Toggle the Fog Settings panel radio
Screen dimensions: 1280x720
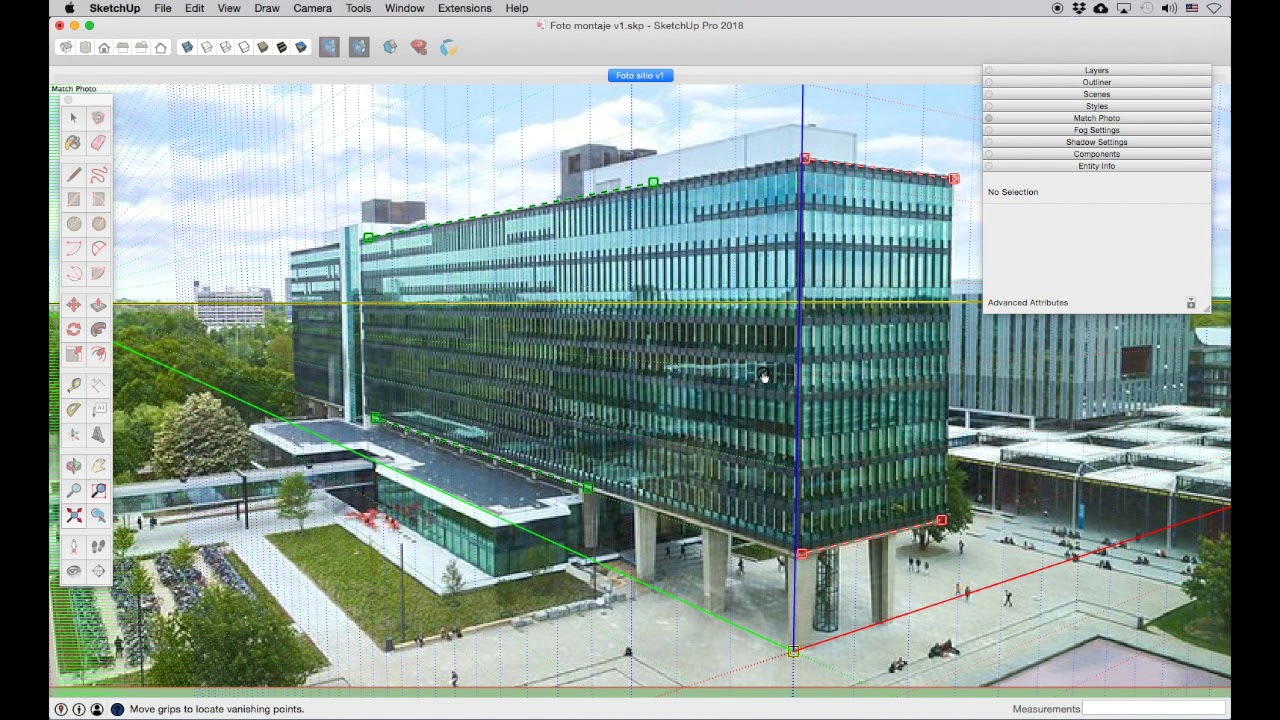[x=989, y=130]
